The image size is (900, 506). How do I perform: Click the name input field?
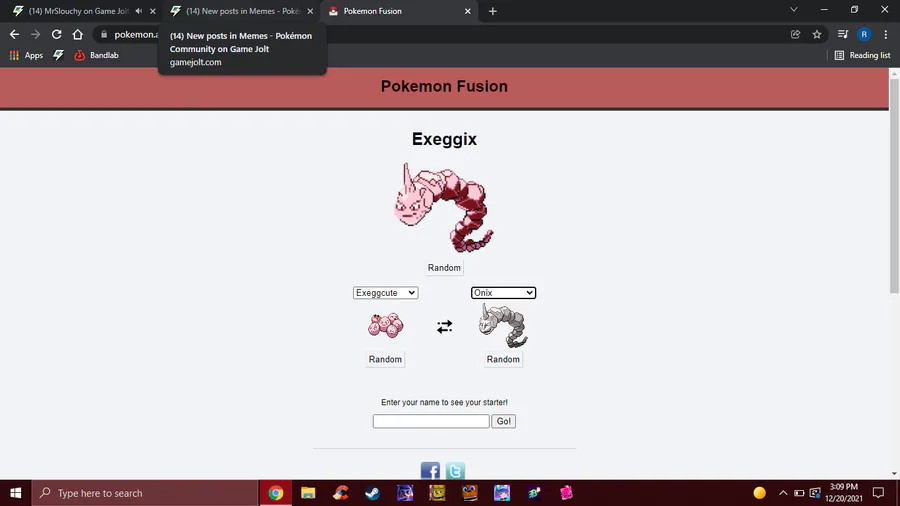point(431,421)
